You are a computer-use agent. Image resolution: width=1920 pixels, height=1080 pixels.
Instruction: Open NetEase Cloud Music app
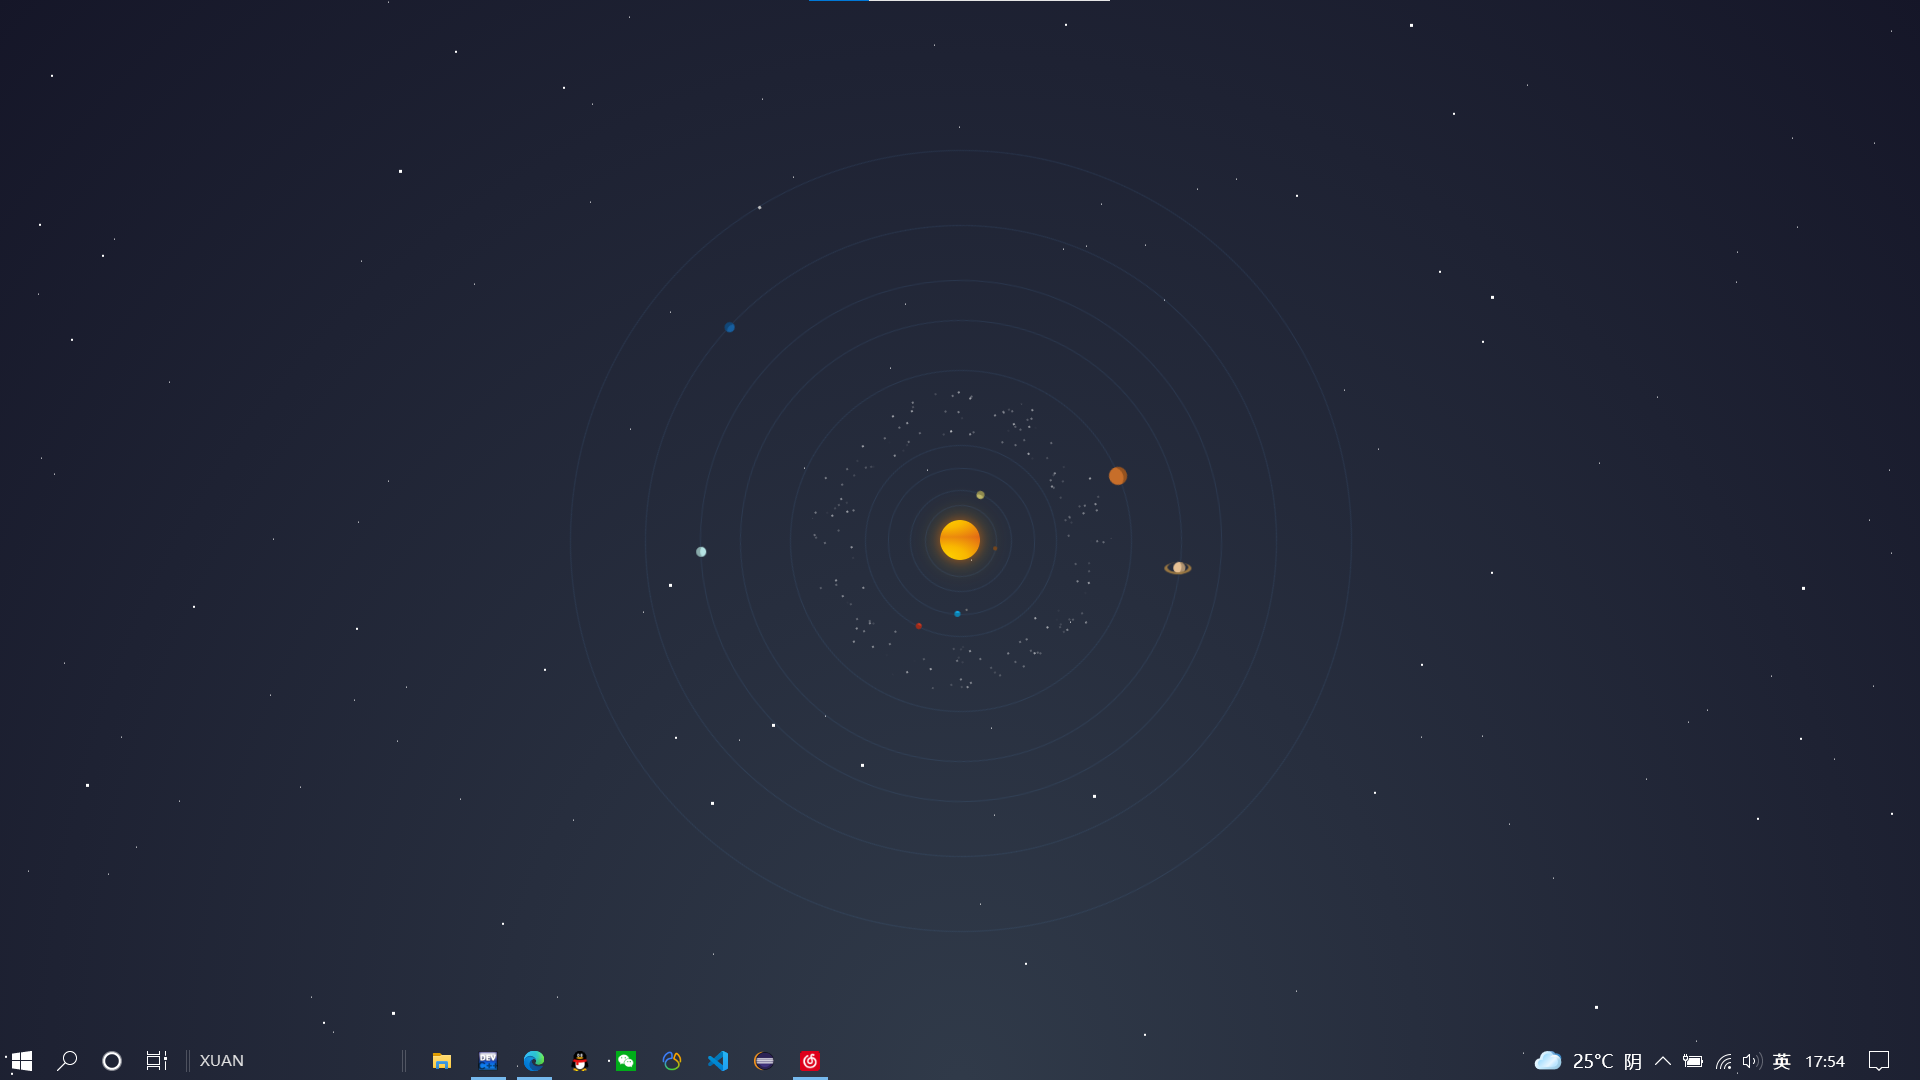click(810, 1061)
